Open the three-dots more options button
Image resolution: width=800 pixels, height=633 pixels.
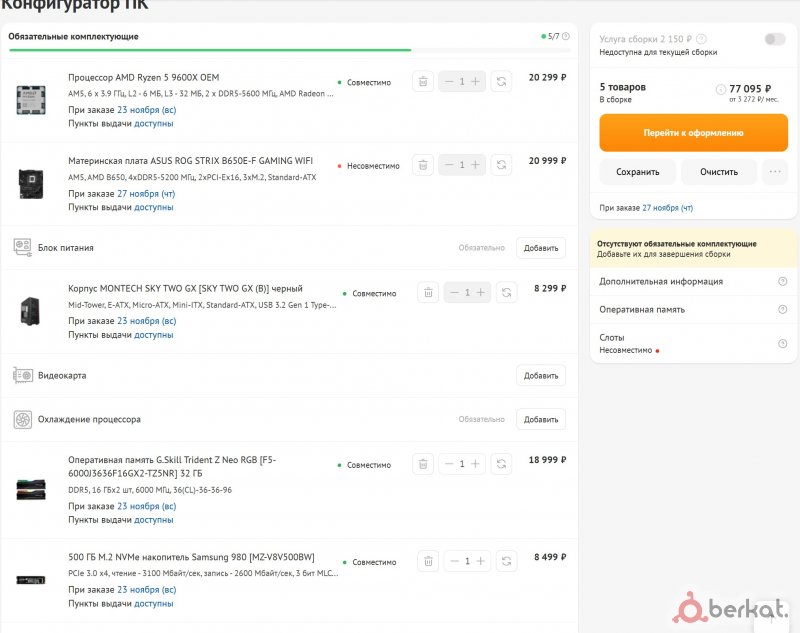click(774, 172)
